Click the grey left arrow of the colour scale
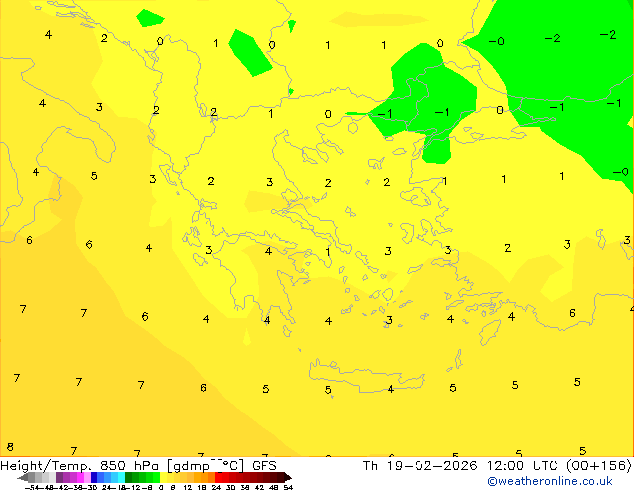Screen dimensions: 634x490 (23, 478)
